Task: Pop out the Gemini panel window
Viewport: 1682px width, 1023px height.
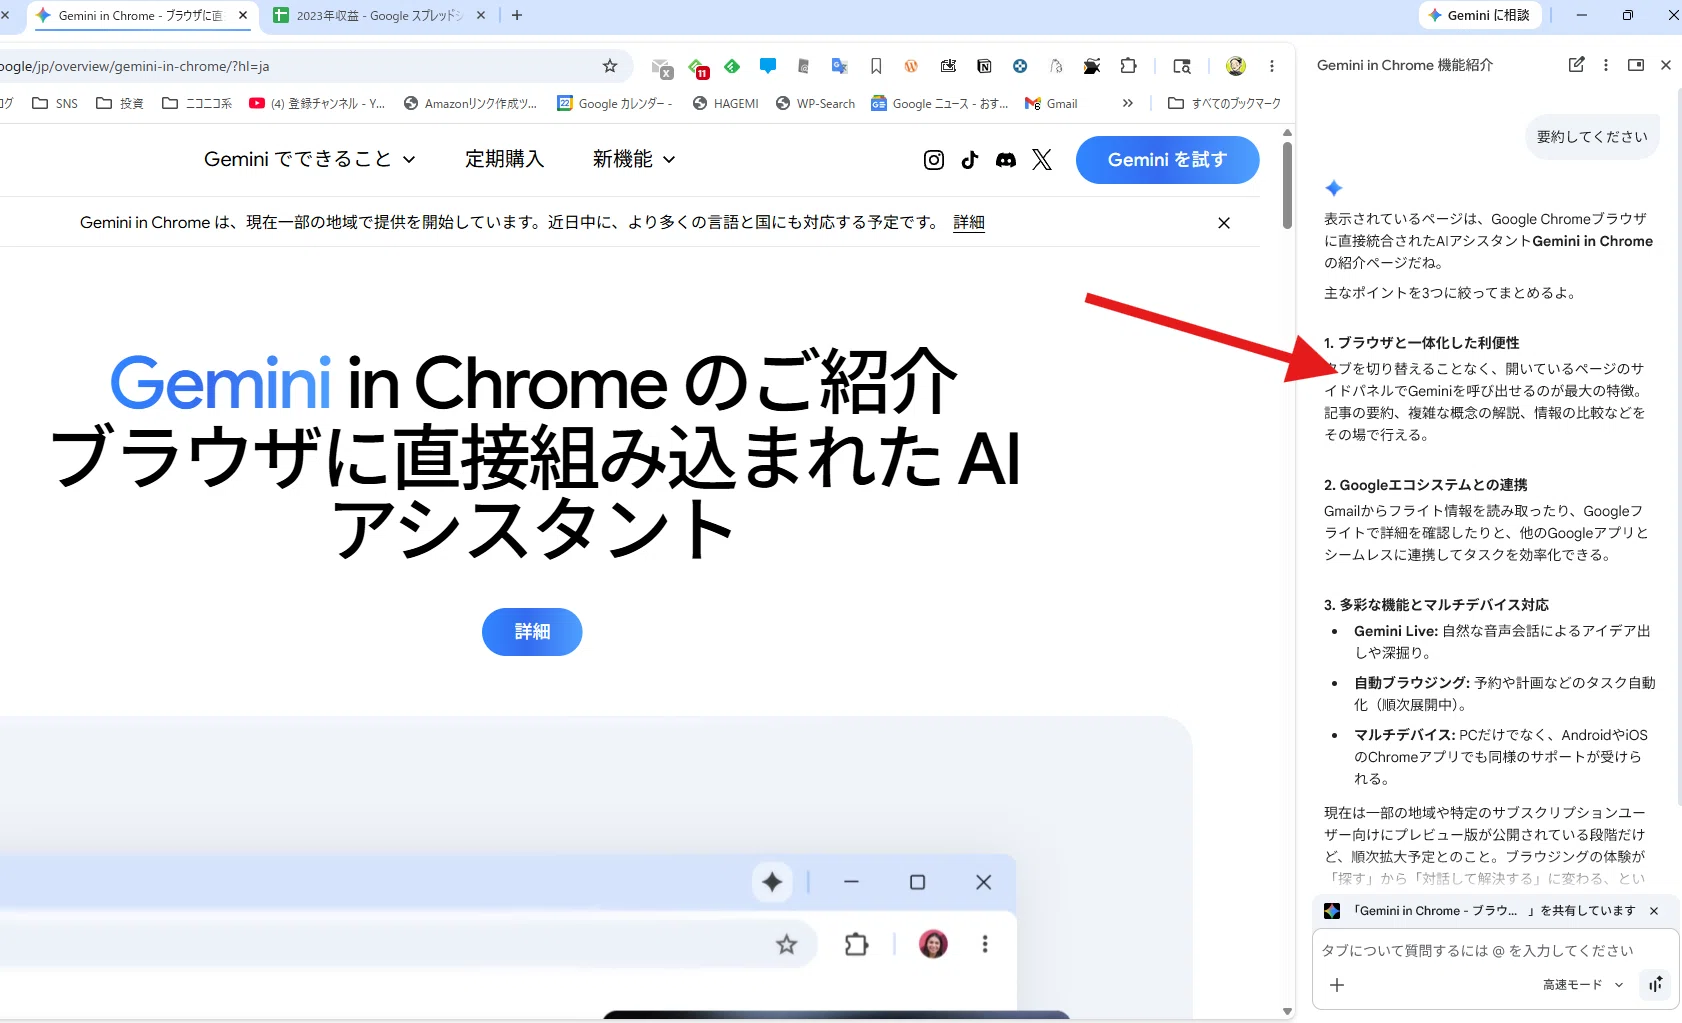Action: (1636, 65)
